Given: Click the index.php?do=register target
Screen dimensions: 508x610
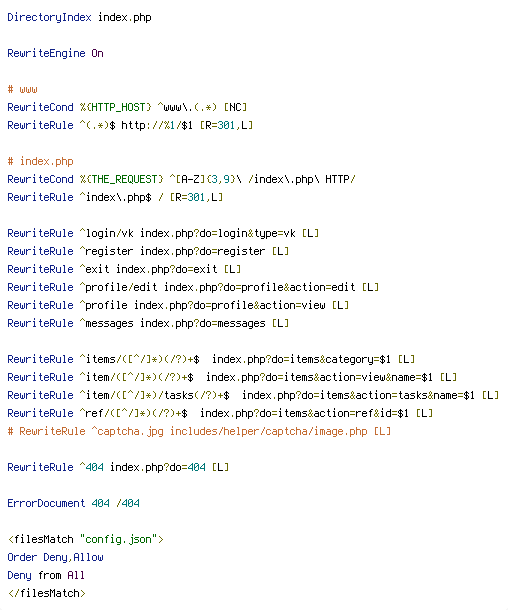Looking at the screenshot, I should pos(202,251).
